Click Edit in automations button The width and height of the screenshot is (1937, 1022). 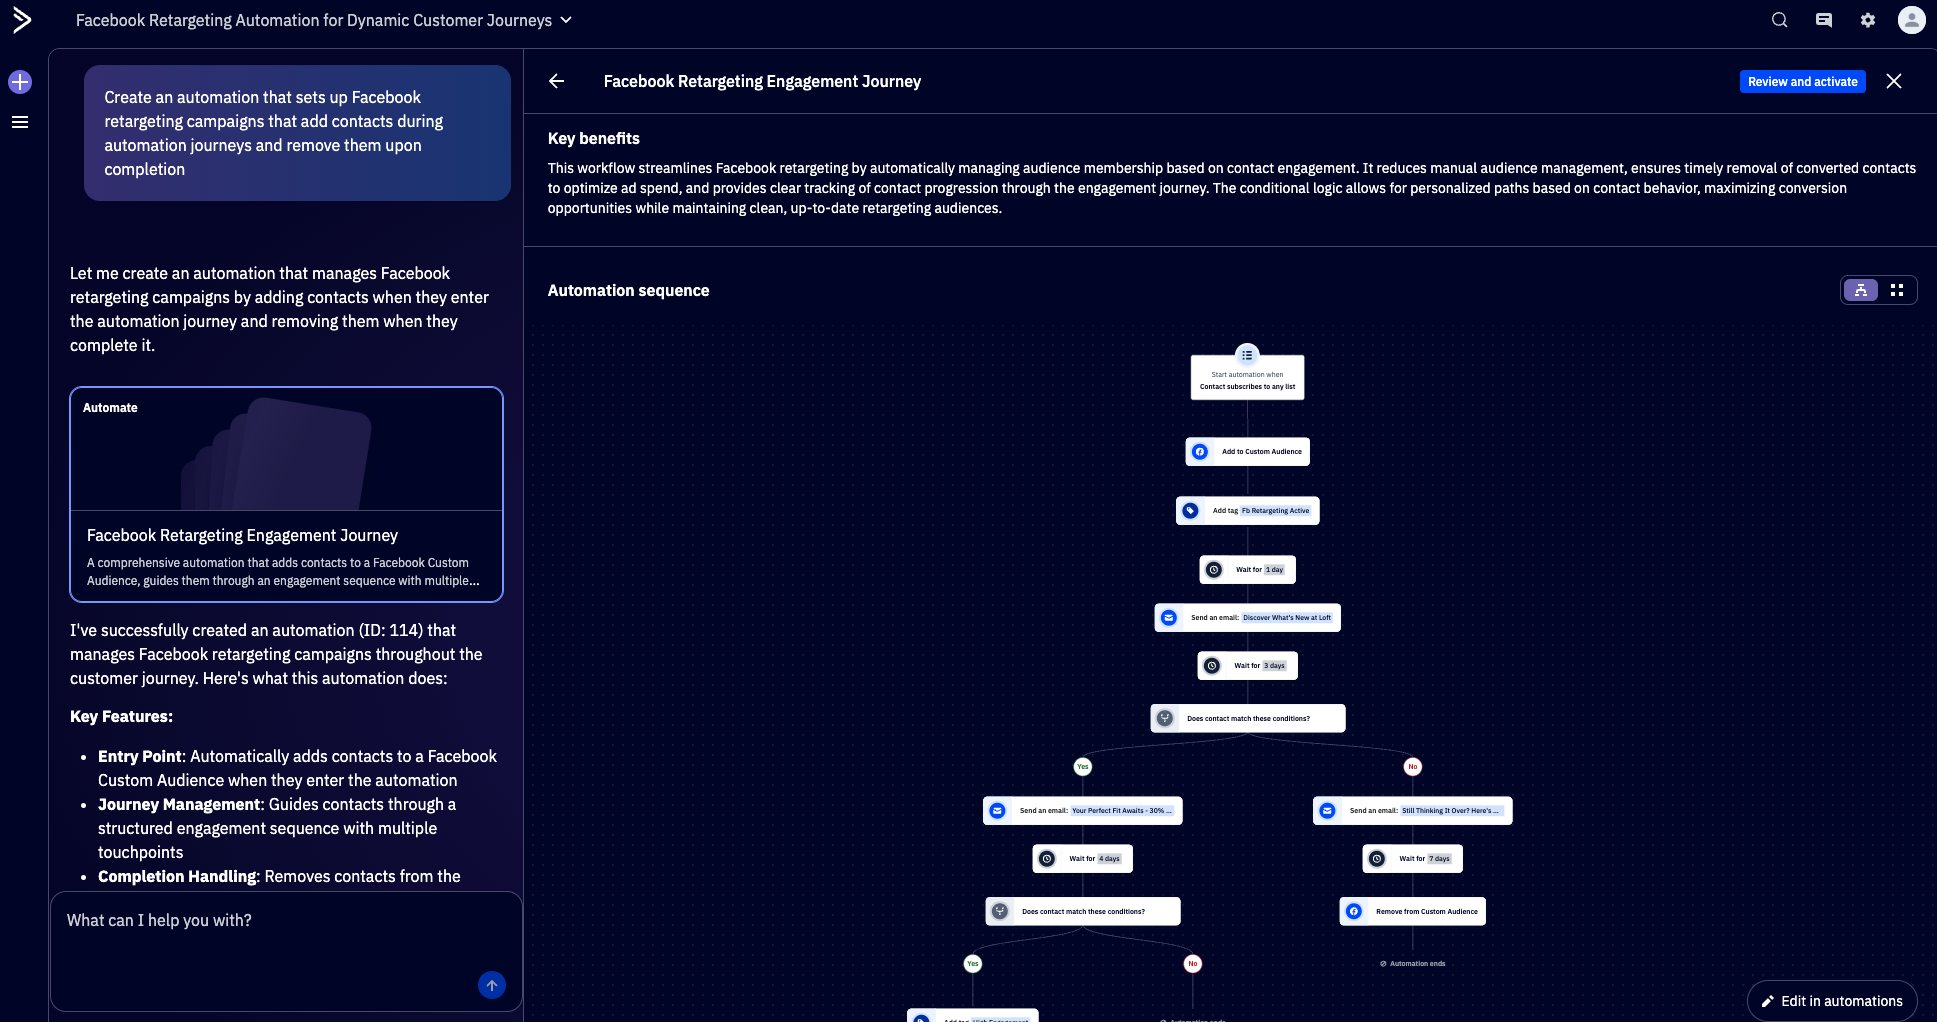1831,1001
